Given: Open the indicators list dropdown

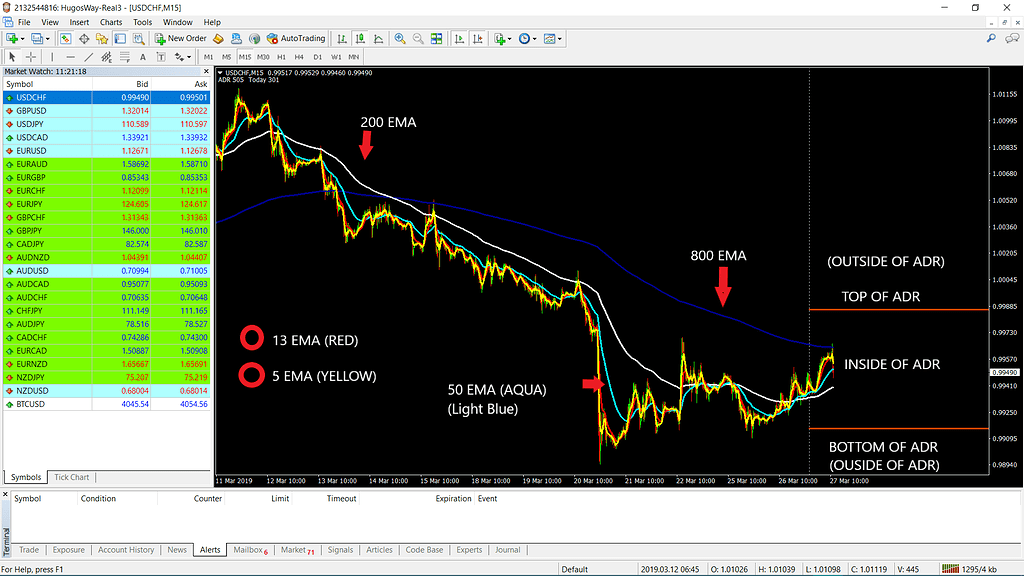Looking at the screenshot, I should (510, 39).
